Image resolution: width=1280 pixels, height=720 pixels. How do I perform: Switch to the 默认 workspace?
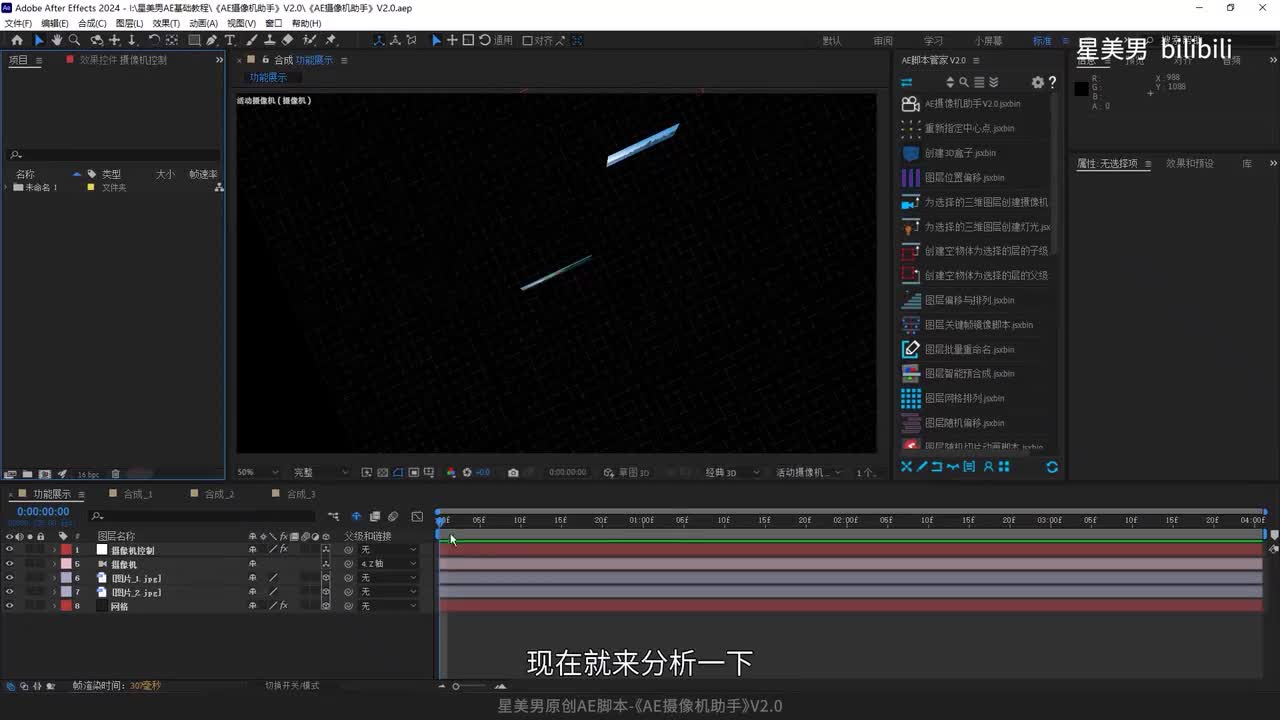click(832, 41)
